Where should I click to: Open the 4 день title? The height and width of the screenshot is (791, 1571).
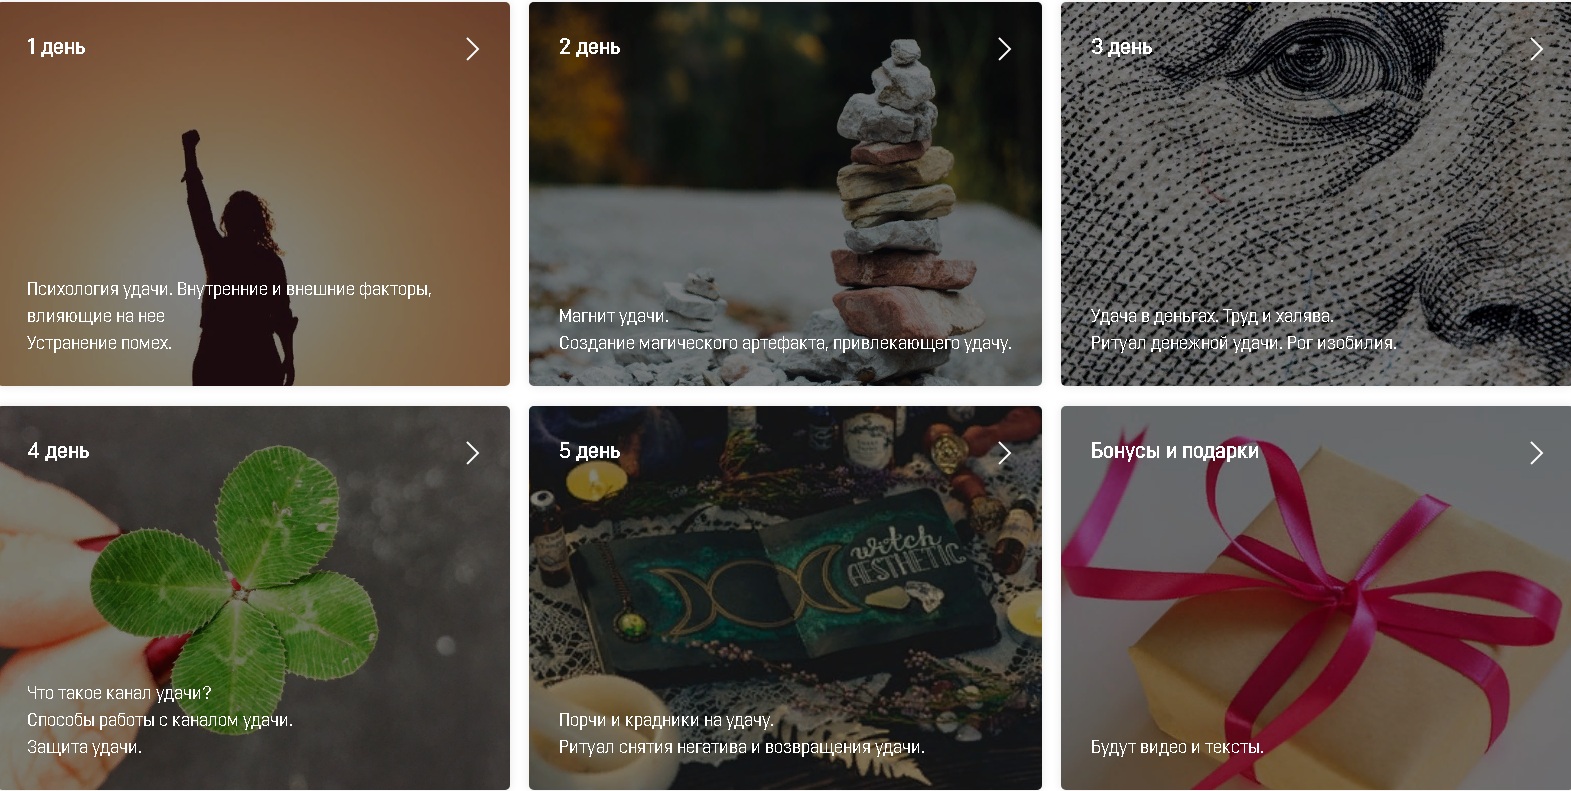[x=58, y=451]
